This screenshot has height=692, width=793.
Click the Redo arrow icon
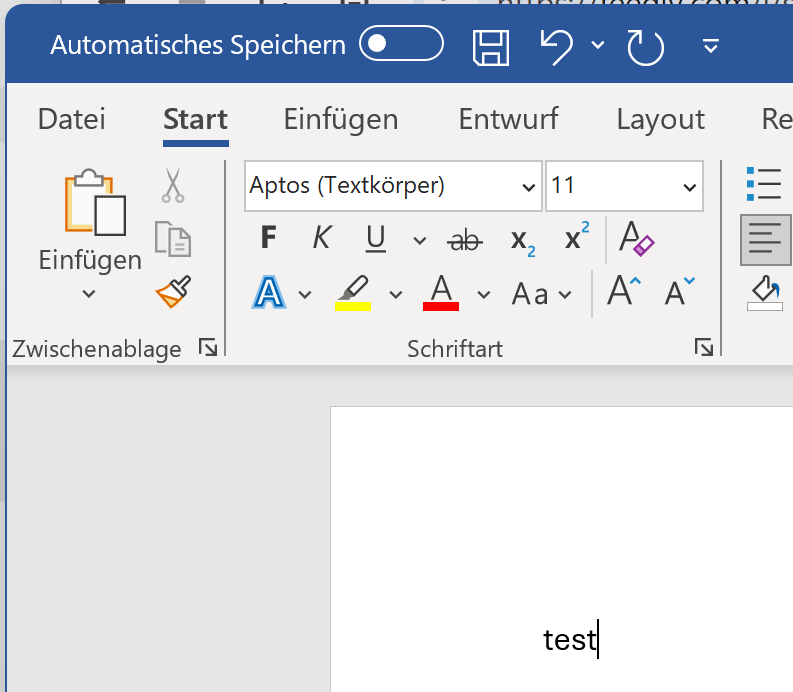[645, 46]
